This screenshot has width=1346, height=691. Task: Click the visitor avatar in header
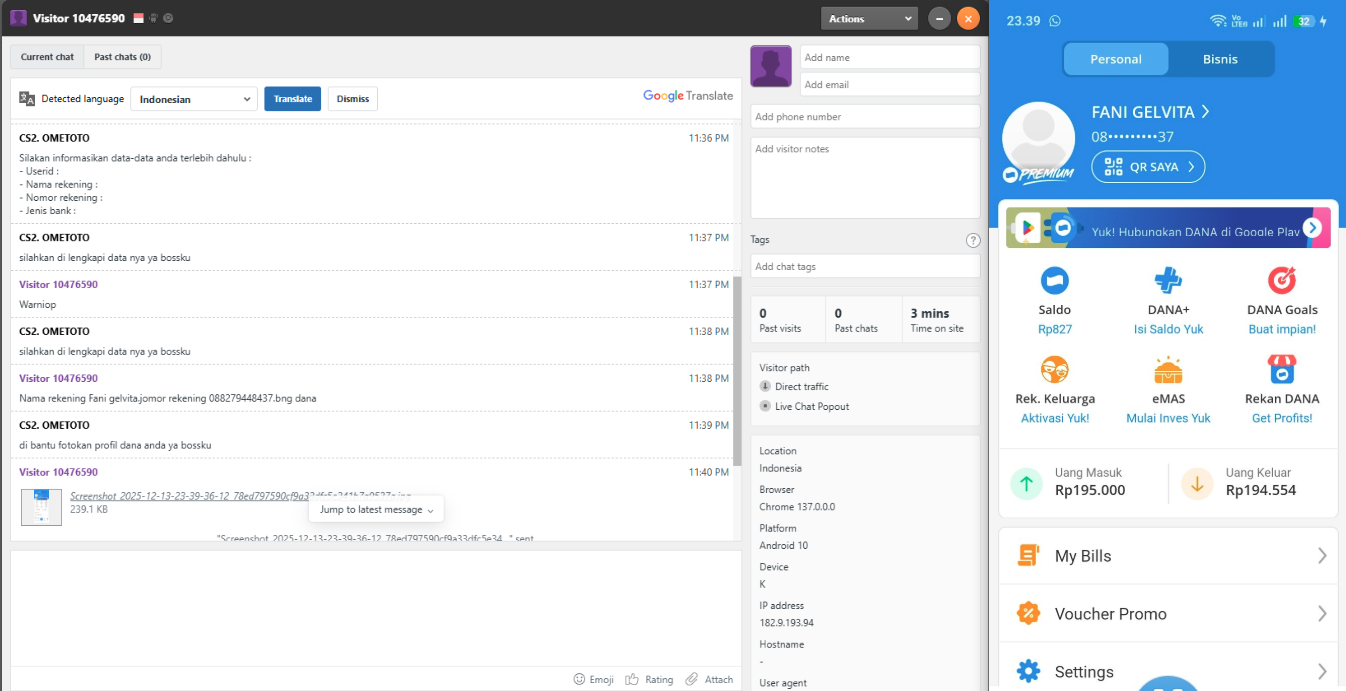[x=18, y=18]
